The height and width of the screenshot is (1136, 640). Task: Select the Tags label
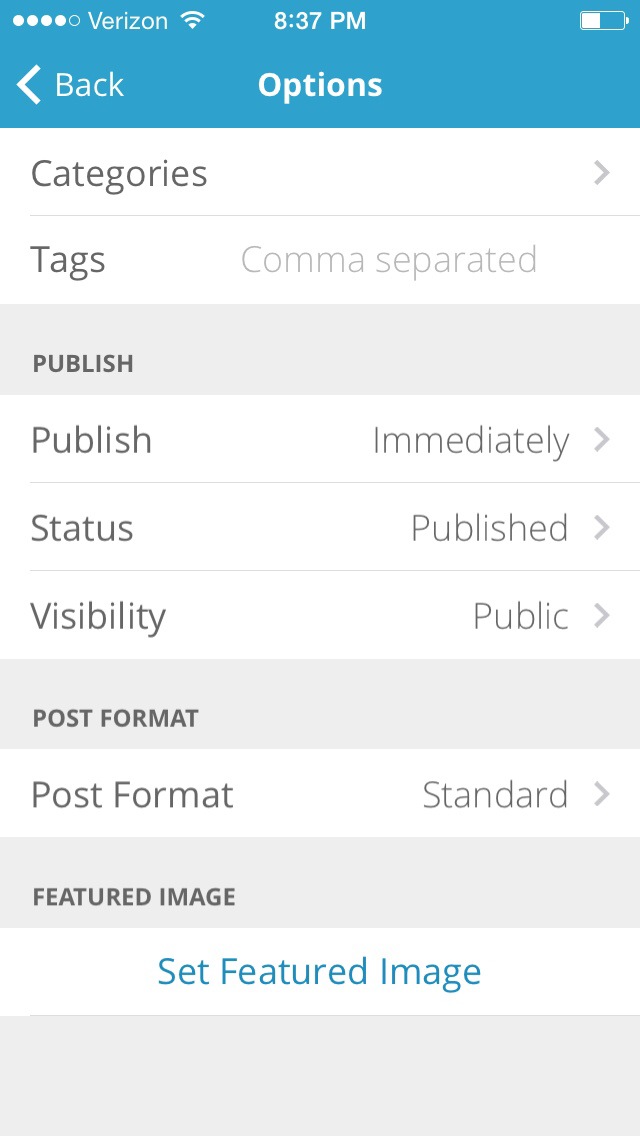point(68,260)
